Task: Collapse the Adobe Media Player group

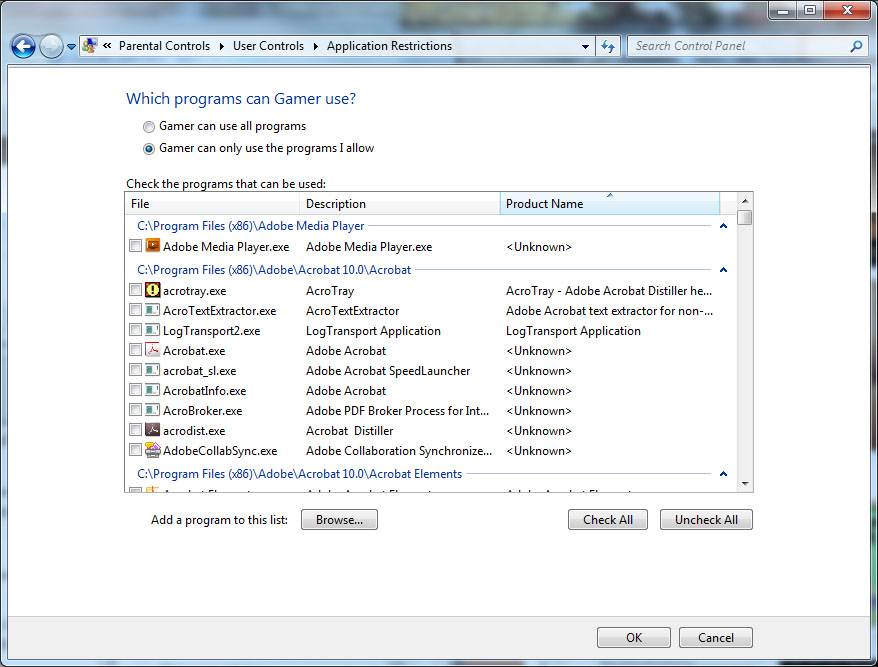Action: pyautogui.click(x=723, y=226)
